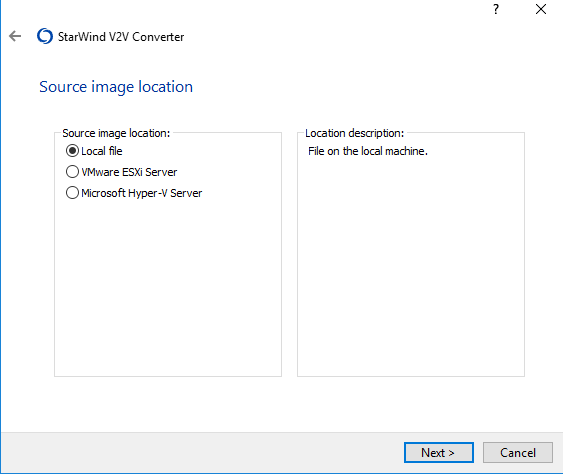Choose Microsoft Hyper-V Server as source

(134, 193)
